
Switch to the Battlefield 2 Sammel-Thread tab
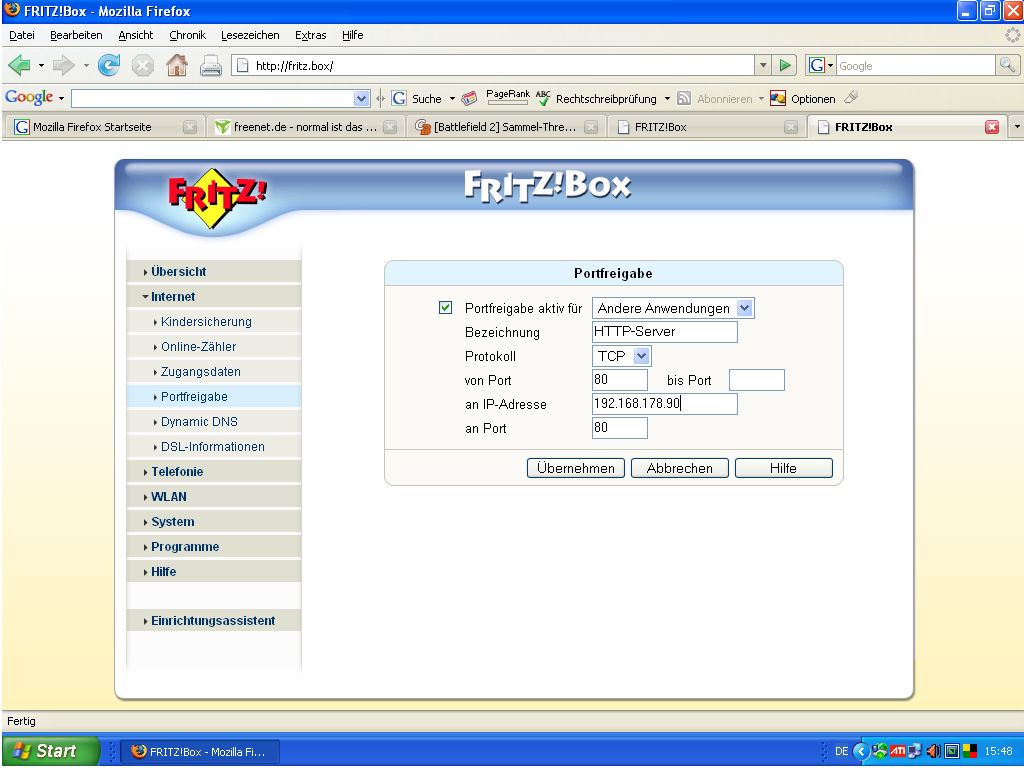tap(505, 127)
